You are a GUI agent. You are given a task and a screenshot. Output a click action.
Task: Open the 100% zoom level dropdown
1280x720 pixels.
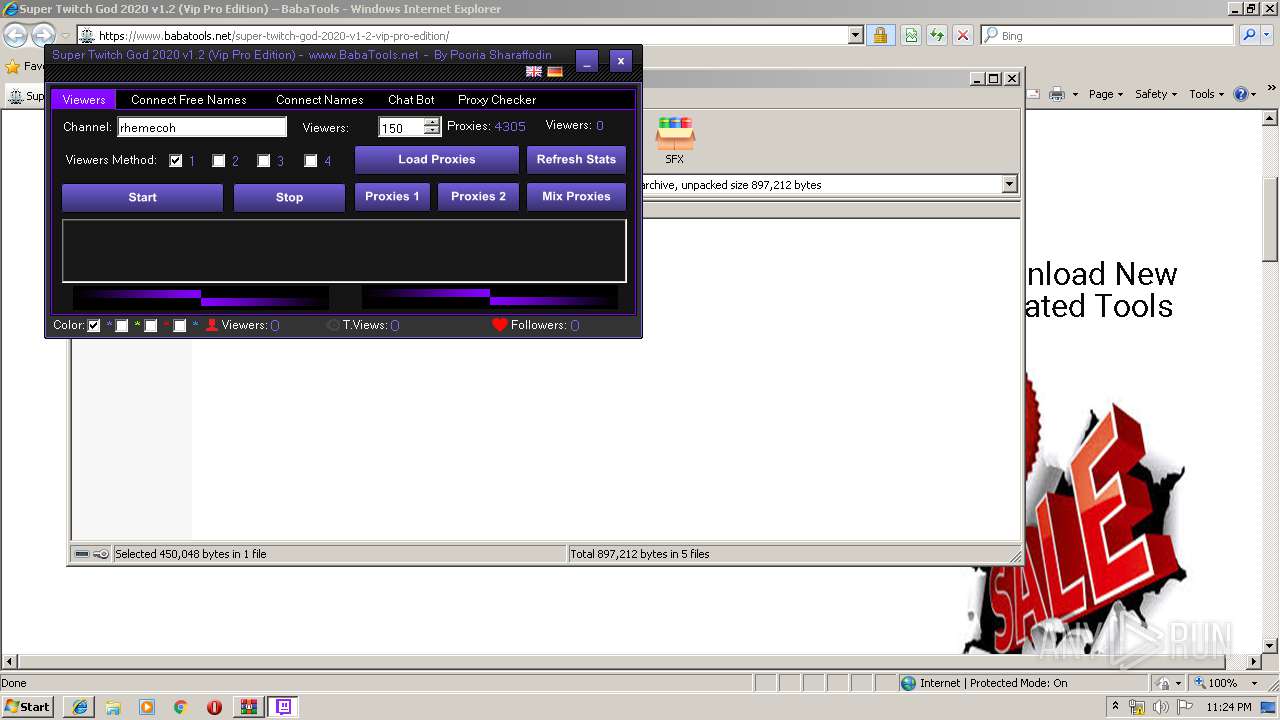tap(1254, 683)
